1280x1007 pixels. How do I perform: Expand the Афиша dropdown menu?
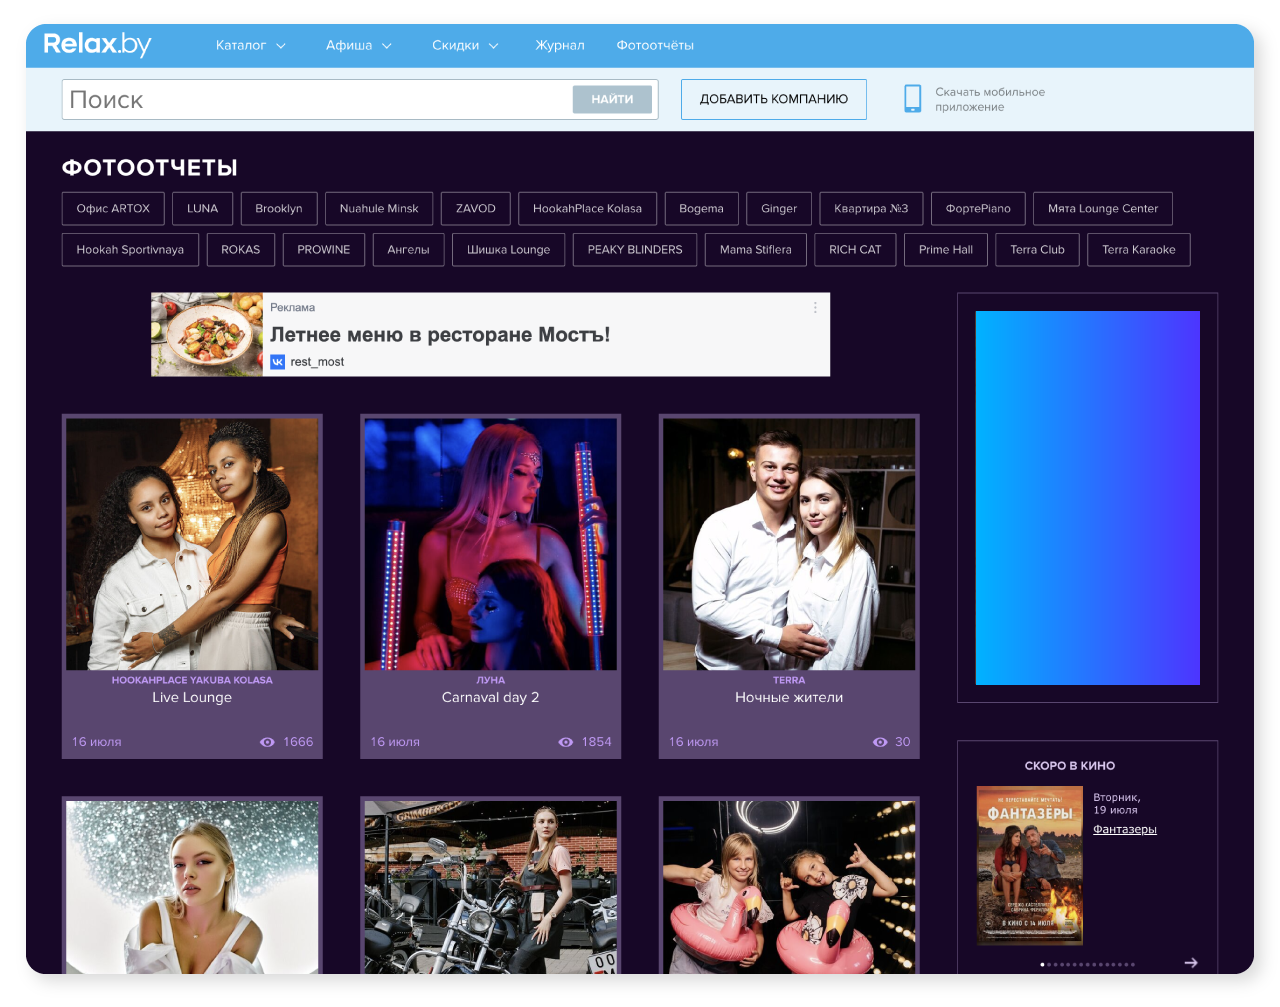tap(359, 45)
